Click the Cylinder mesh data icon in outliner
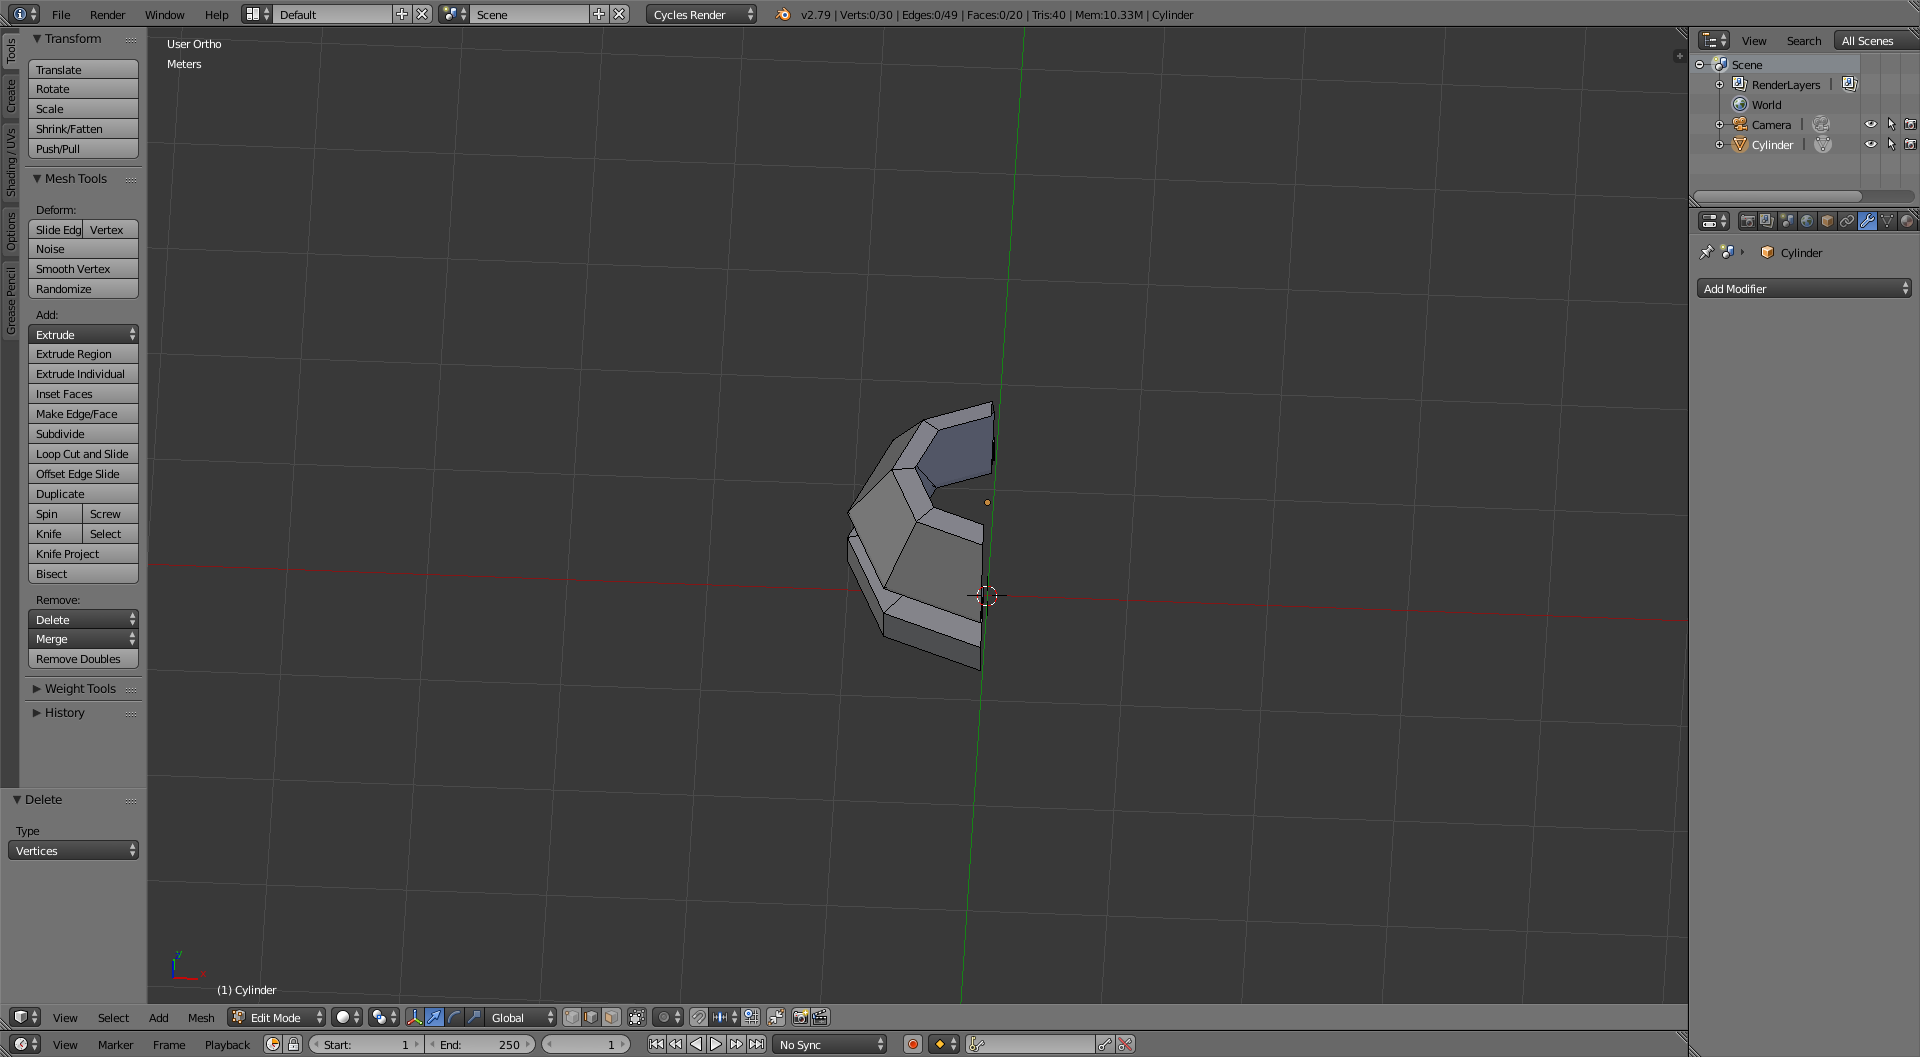This screenshot has height=1057, width=1920. coord(1823,145)
